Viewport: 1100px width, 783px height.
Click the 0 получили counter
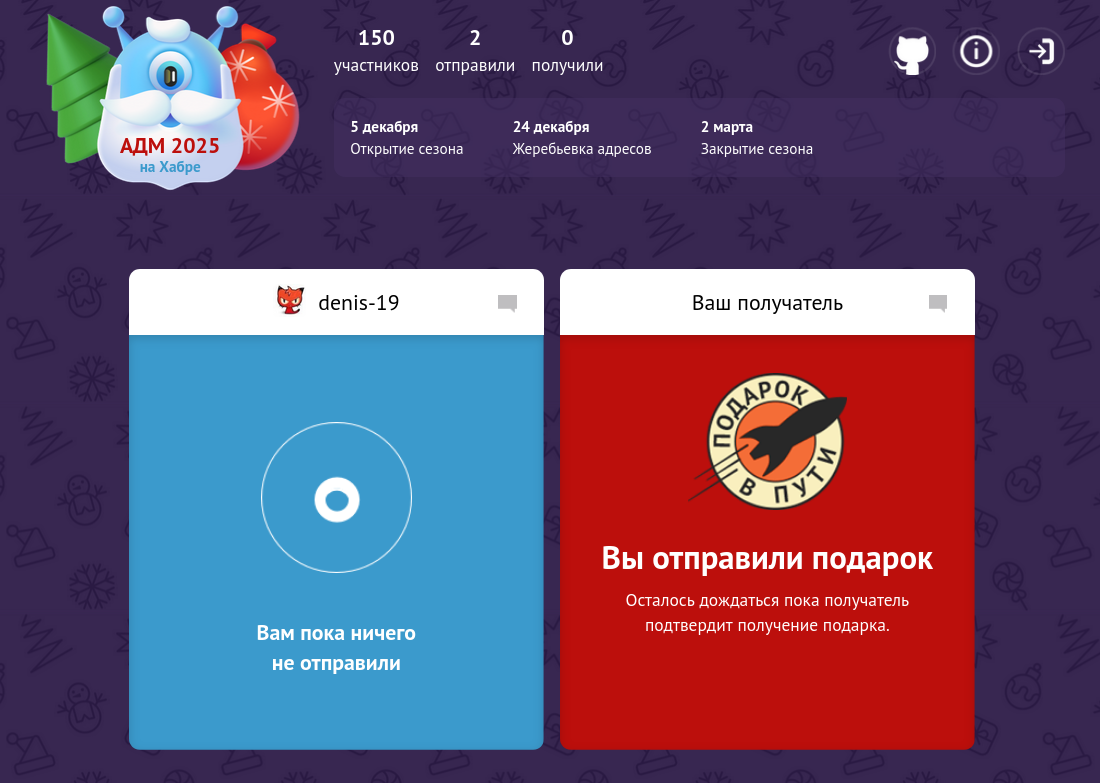pyautogui.click(x=567, y=51)
